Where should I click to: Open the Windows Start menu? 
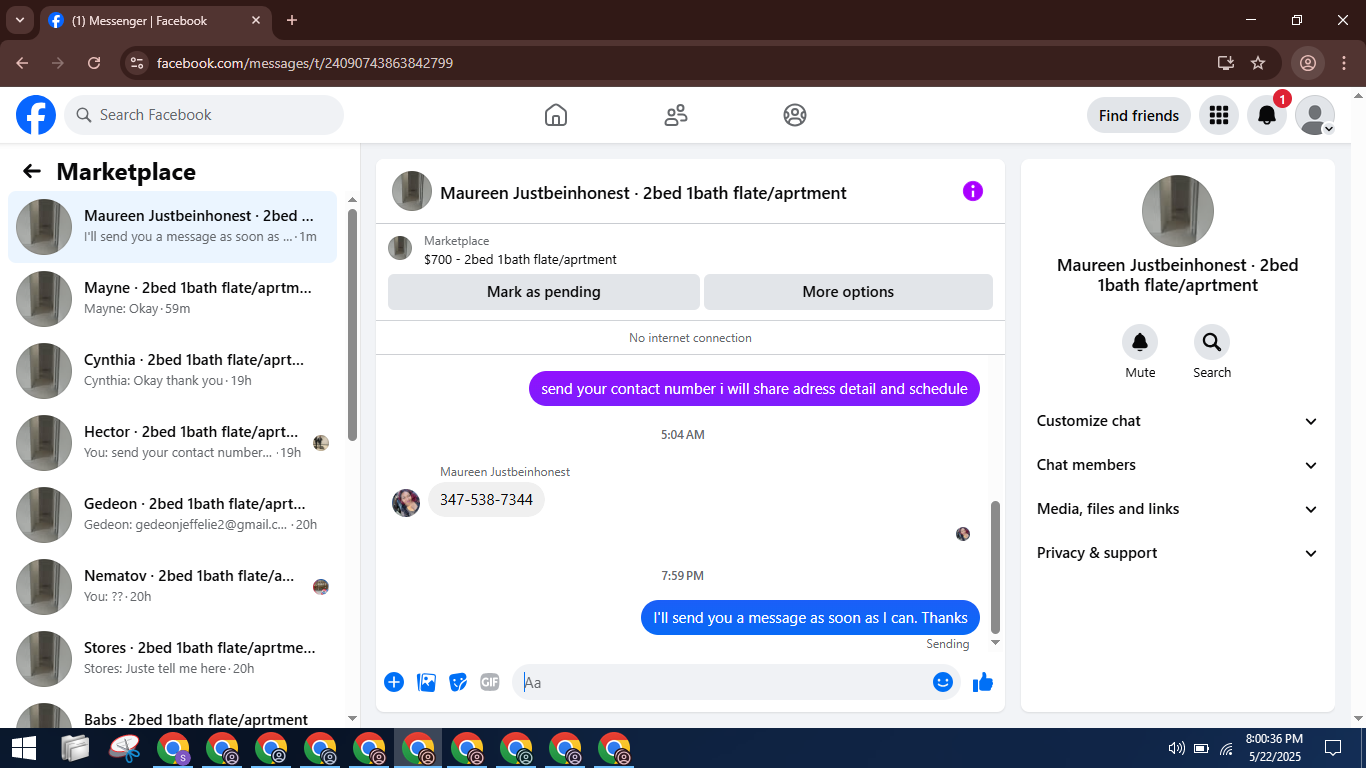point(24,748)
